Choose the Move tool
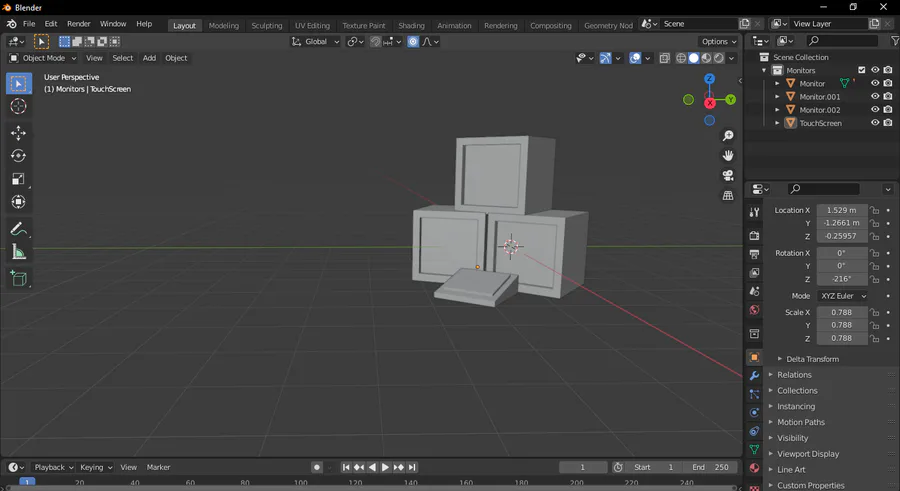Screen dimensions: 900x491 click(18, 133)
